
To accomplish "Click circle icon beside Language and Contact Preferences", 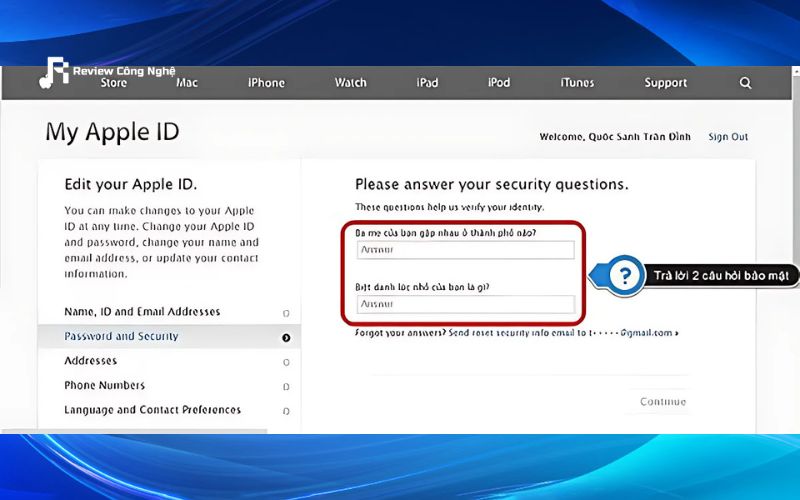I will pyautogui.click(x=286, y=411).
